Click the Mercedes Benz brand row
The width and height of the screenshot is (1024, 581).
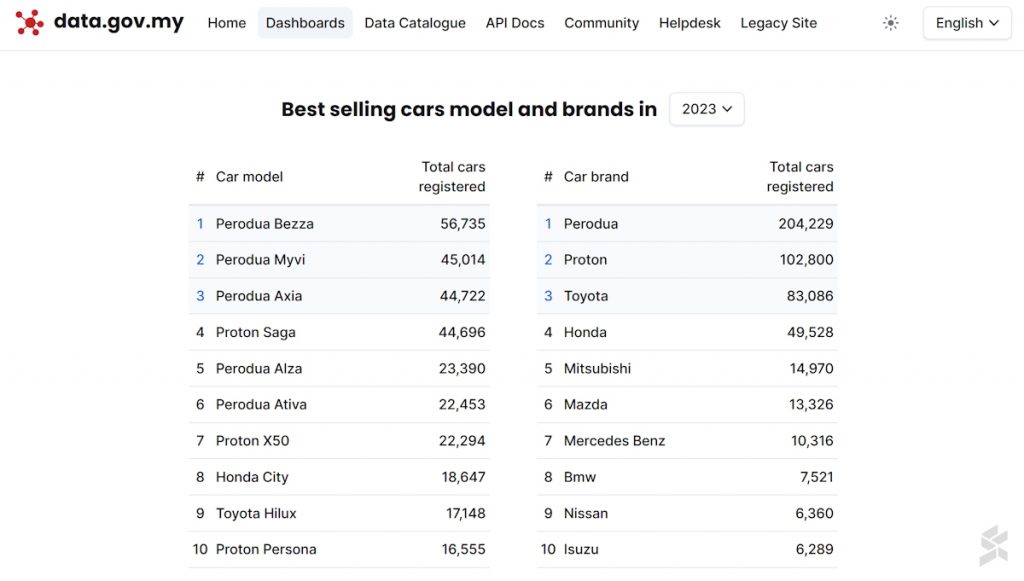pos(687,441)
